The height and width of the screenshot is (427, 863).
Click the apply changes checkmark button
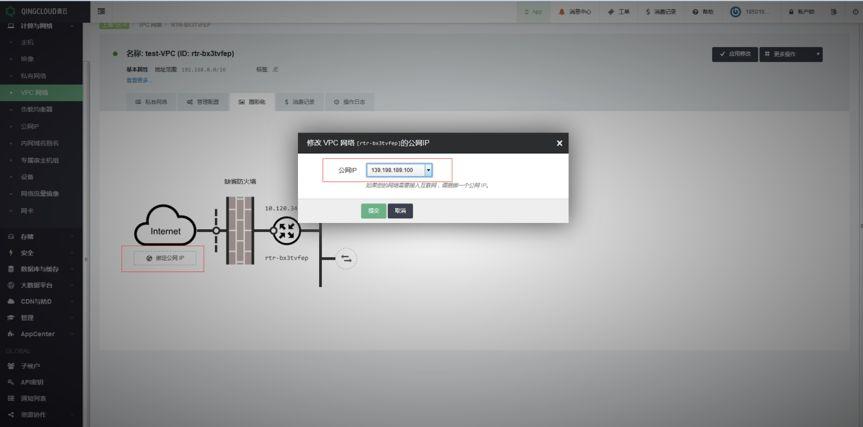coord(734,53)
